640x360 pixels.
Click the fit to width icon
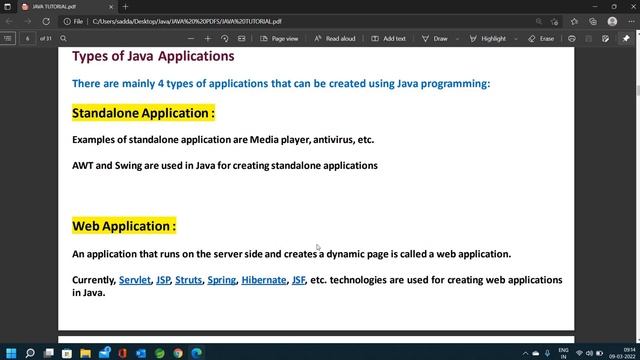[242, 38]
